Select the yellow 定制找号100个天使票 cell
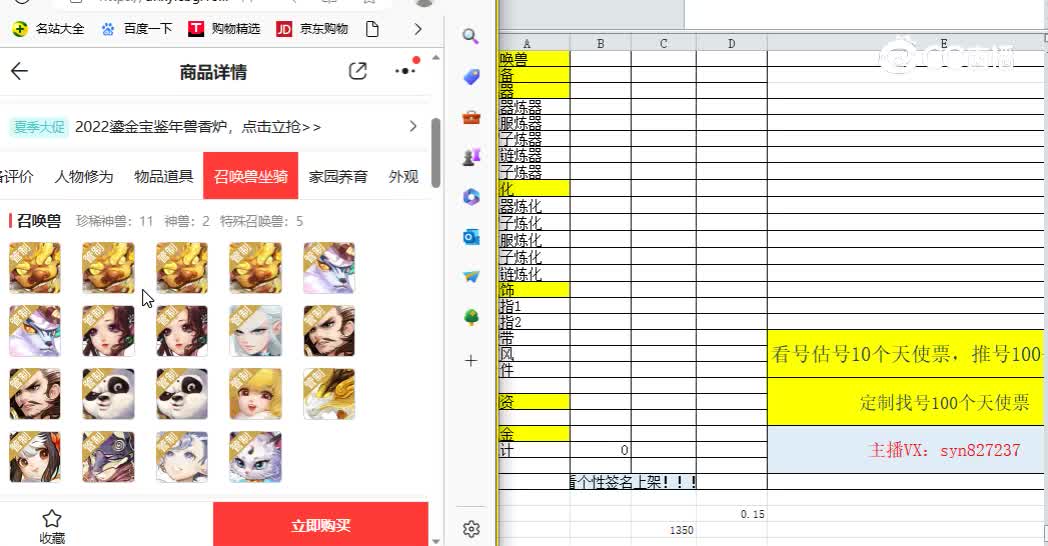The image size is (1048, 546). pyautogui.click(x=906, y=402)
